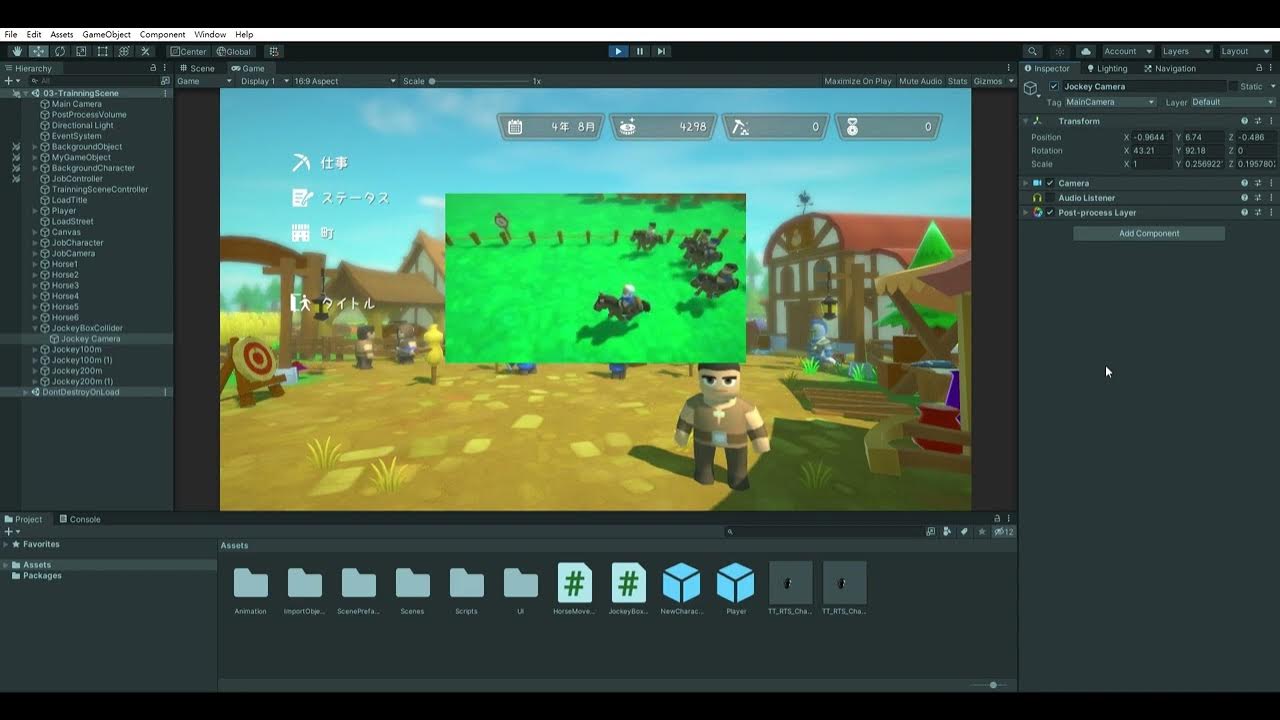Click the Add Component button
The height and width of the screenshot is (720, 1280).
(1149, 233)
